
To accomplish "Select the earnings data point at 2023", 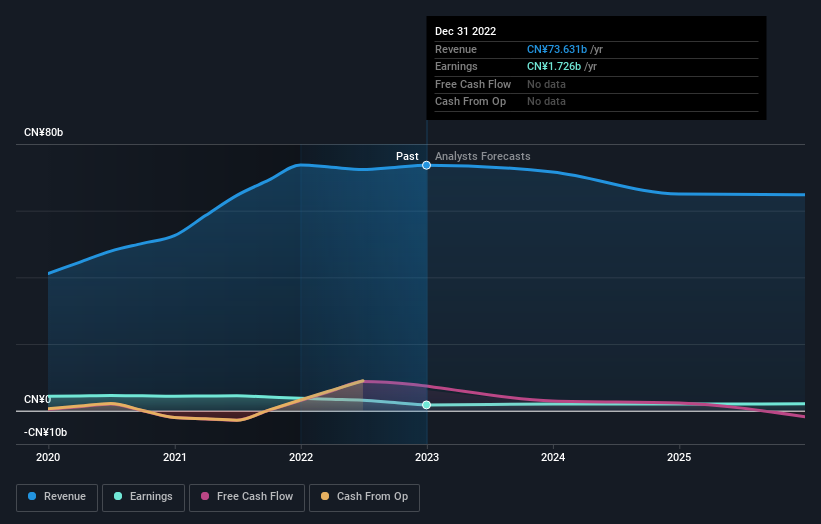I will click(426, 405).
